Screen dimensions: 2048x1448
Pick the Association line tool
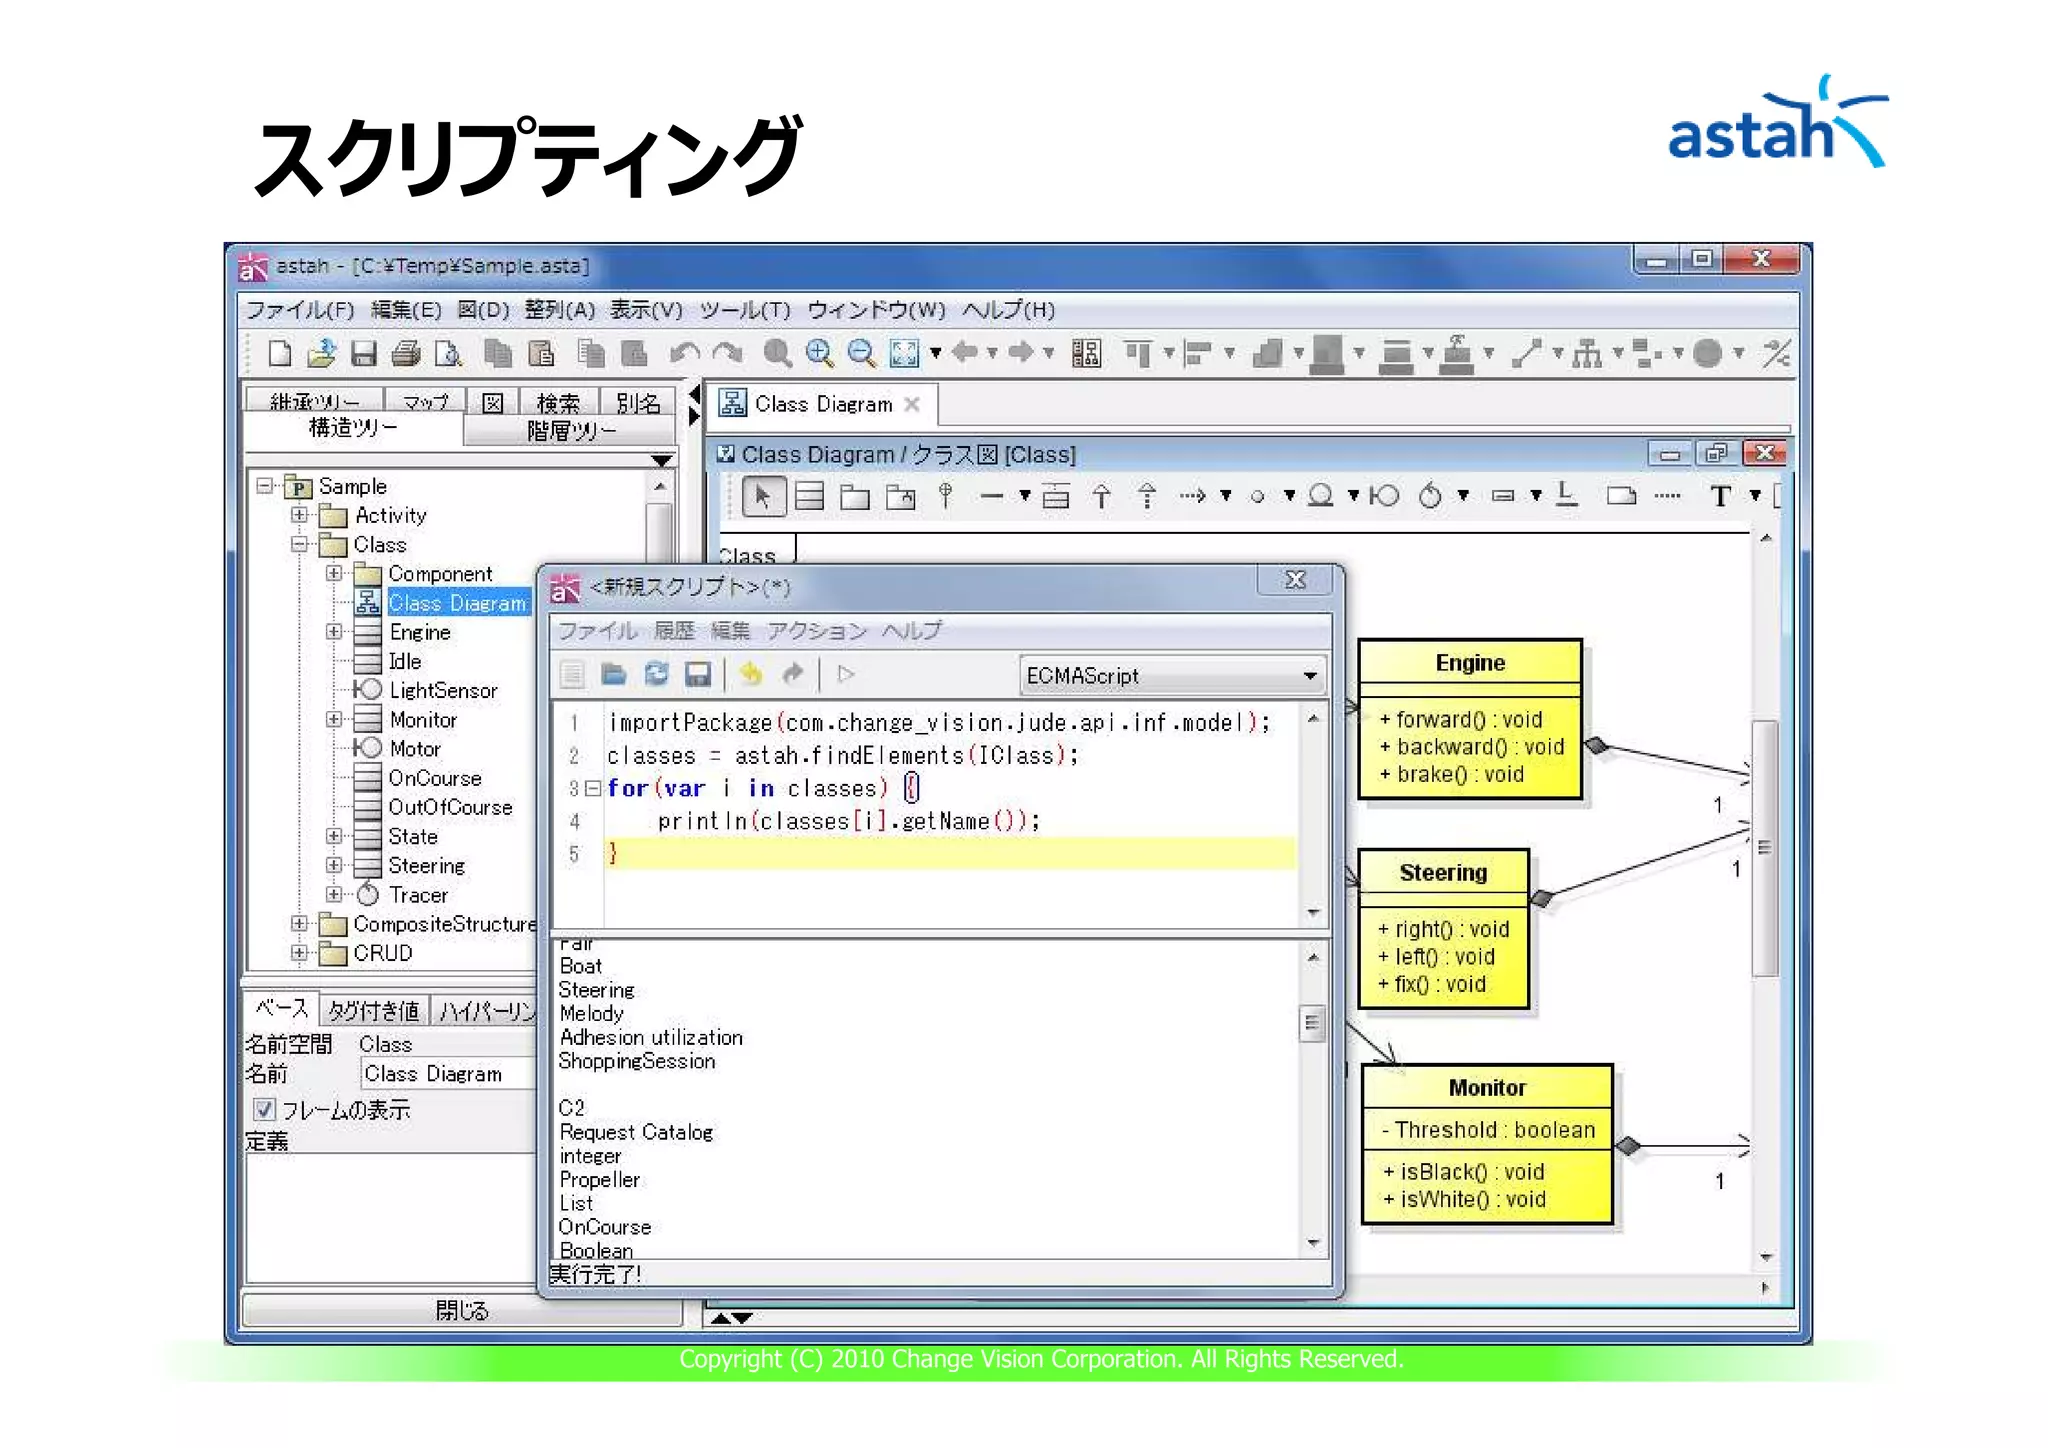992,496
